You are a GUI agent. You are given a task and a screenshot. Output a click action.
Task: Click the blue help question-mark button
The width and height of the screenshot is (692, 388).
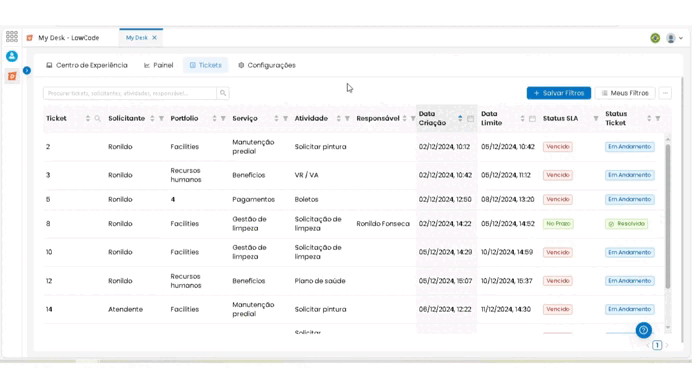[643, 330]
